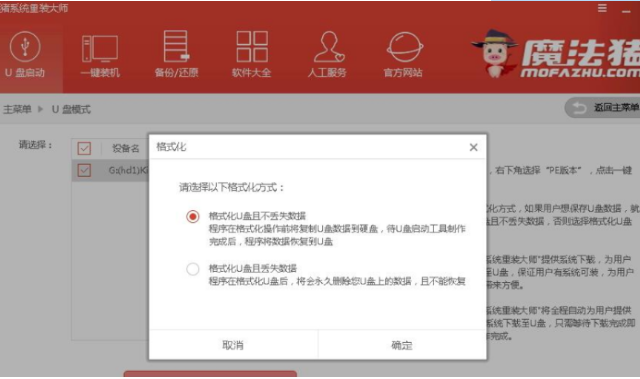
Task: Select 格式化U盘且丢失数据 radio option
Action: pyautogui.click(x=193, y=269)
